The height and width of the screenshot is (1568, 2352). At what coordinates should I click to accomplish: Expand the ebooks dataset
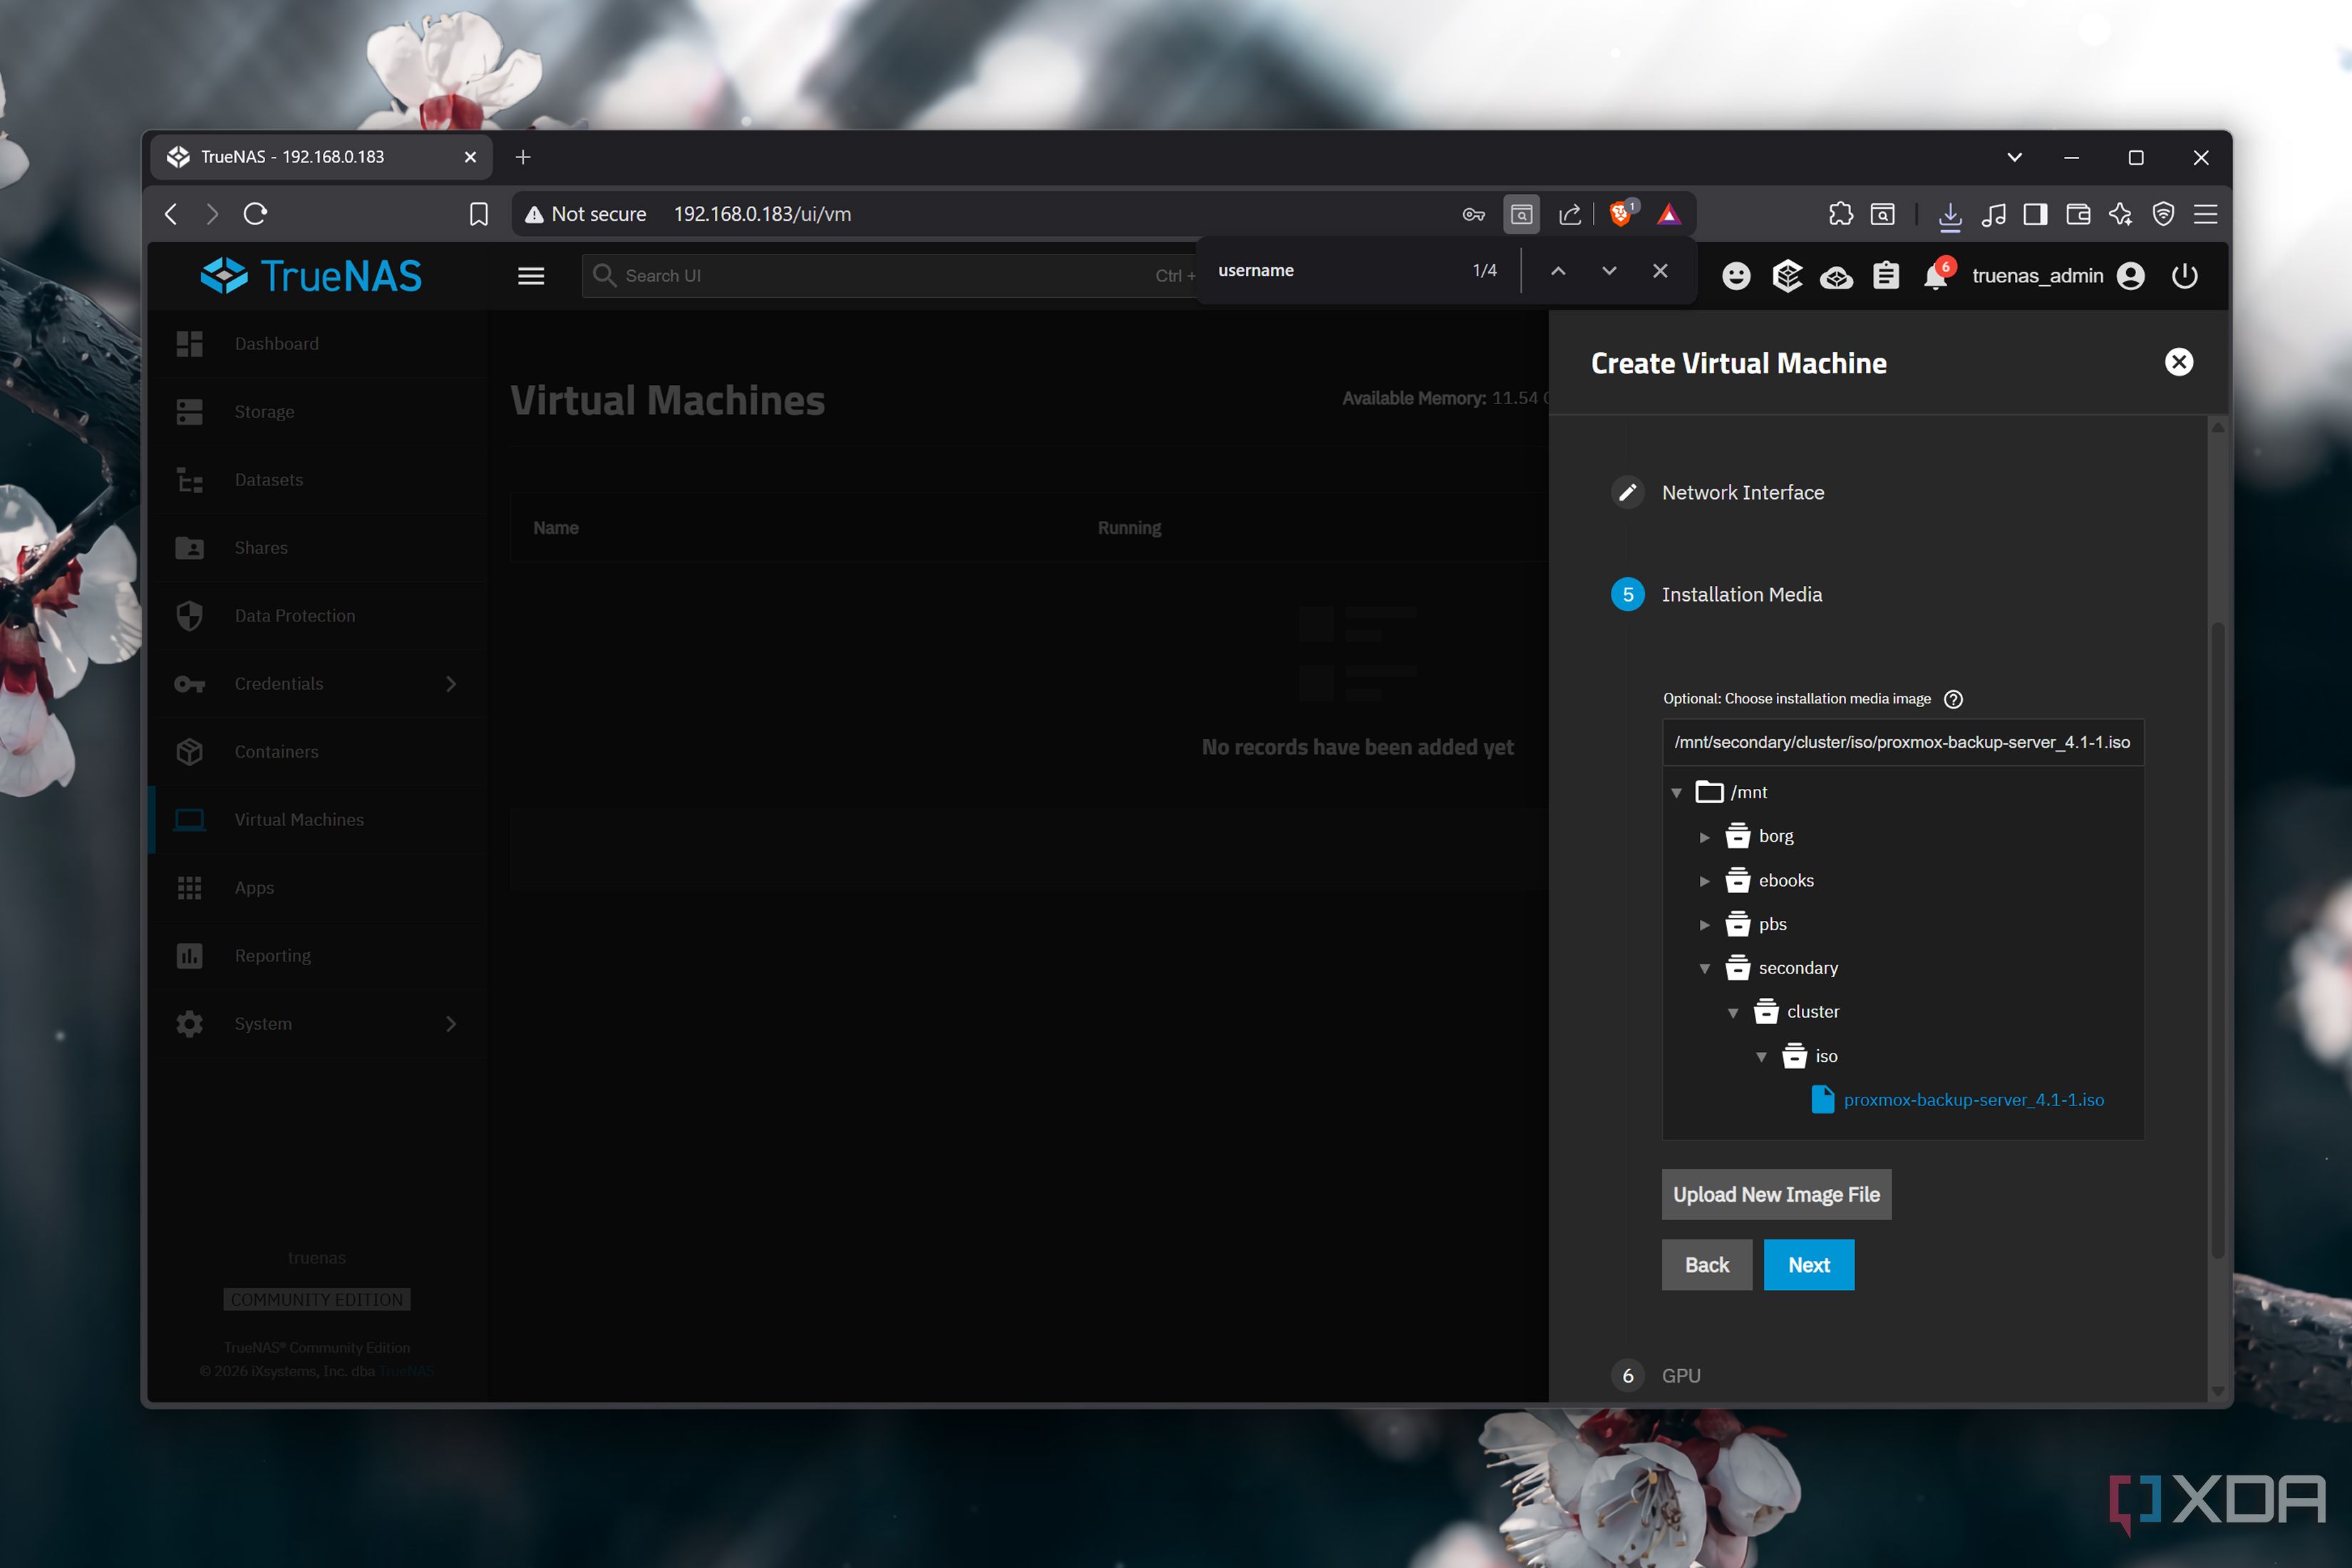[x=1705, y=881]
